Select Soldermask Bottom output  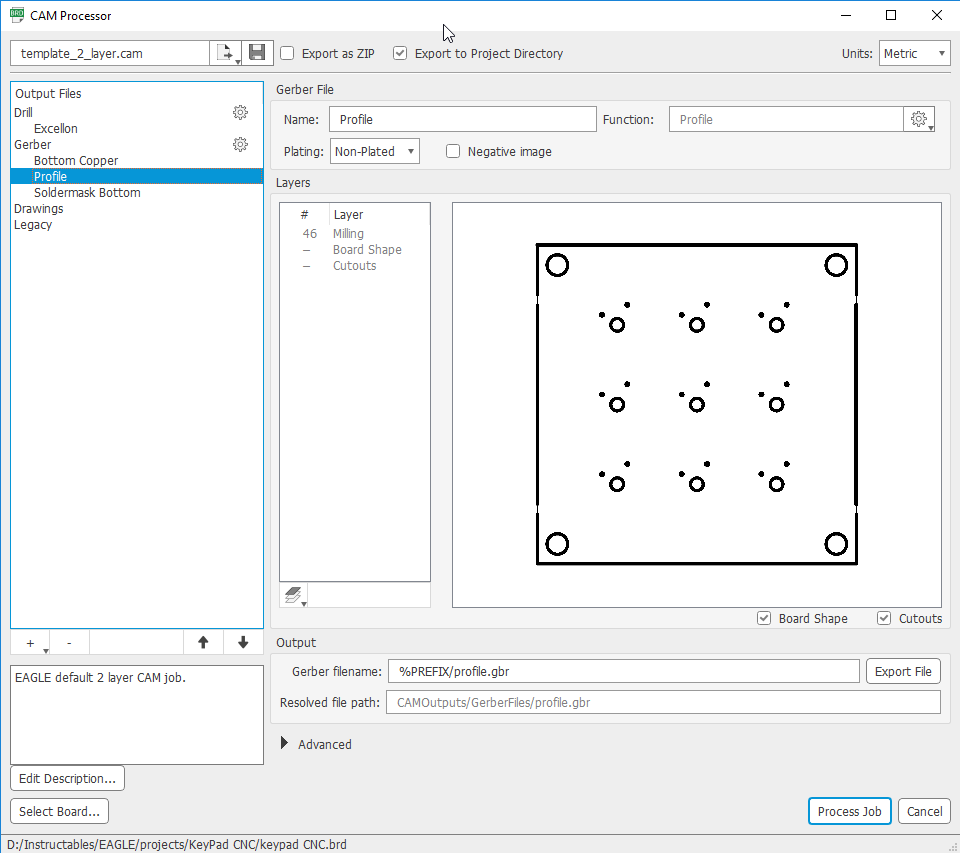(x=87, y=192)
